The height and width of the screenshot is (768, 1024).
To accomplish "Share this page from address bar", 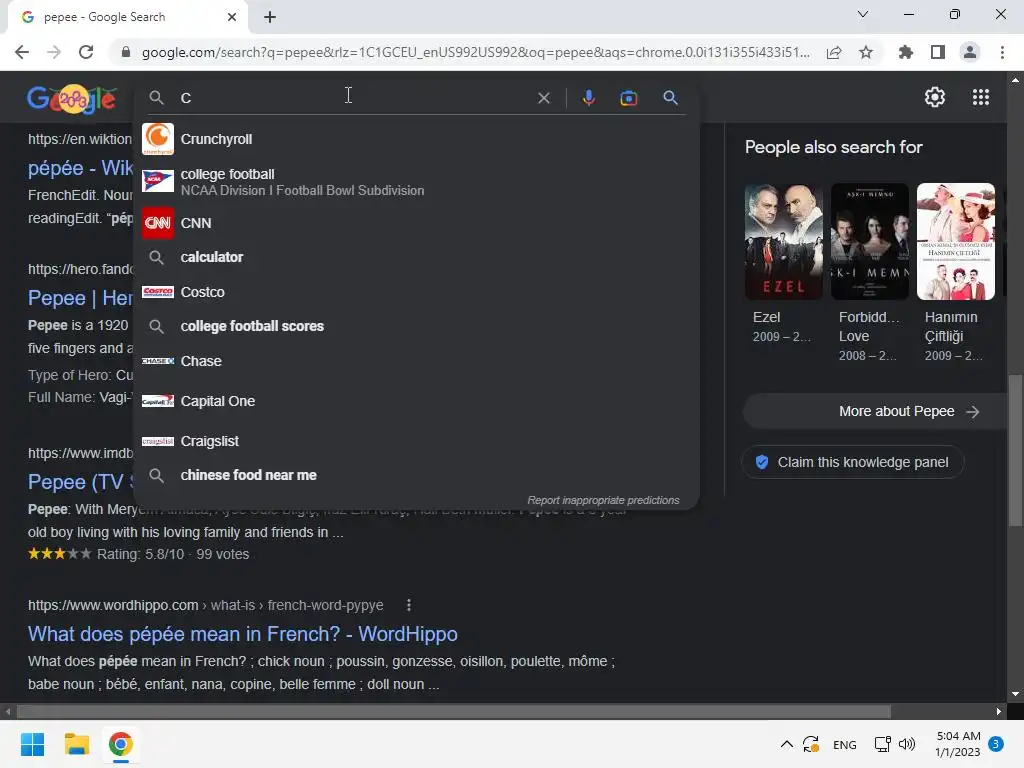I will 834,52.
